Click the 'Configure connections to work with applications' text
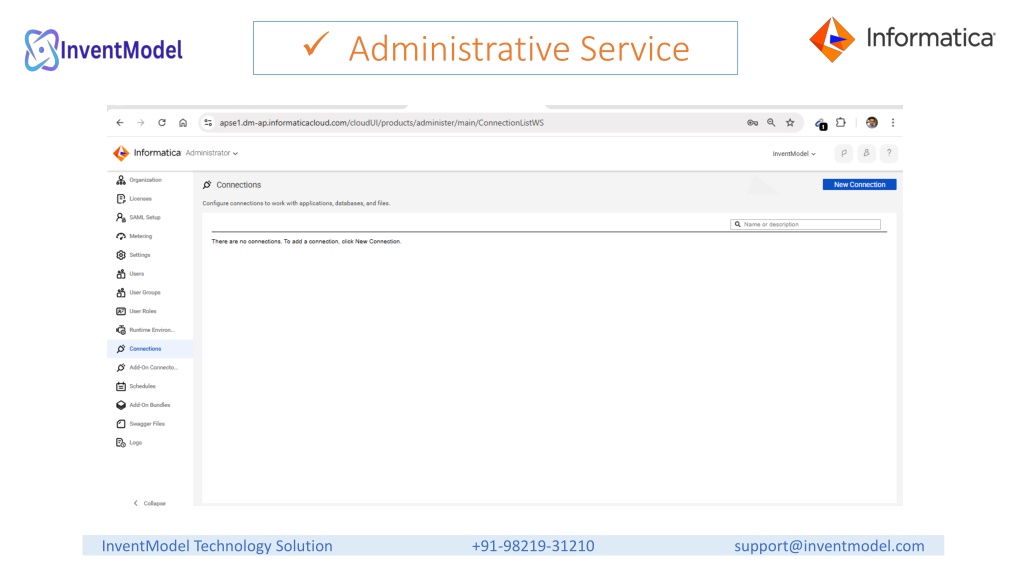 pos(296,204)
